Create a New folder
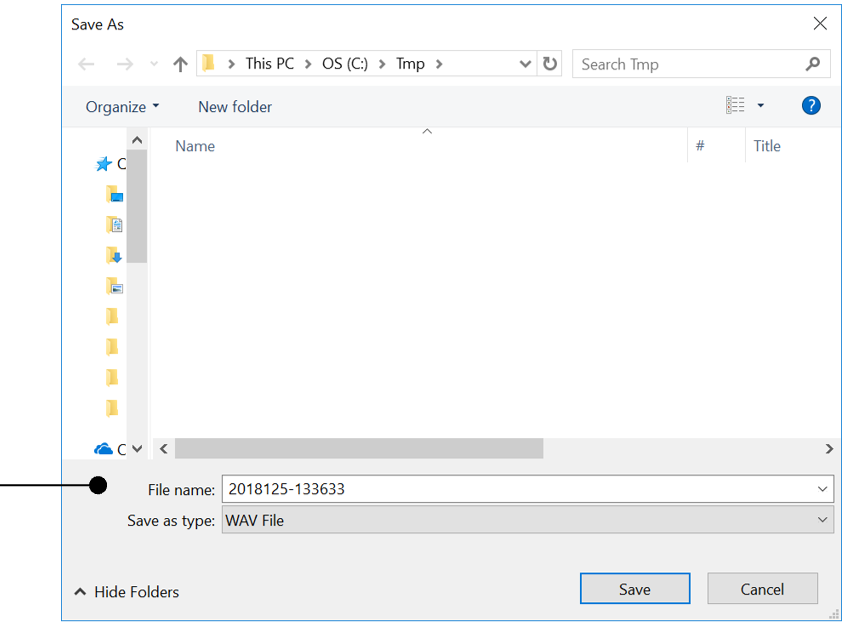Screen dimensions: 855x629 click(235, 106)
